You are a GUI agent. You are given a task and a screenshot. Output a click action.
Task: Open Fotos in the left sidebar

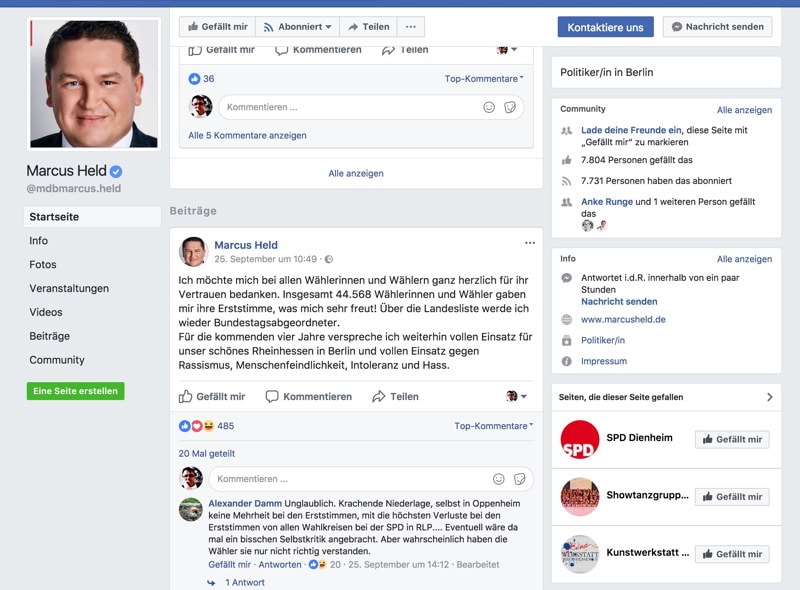point(42,265)
